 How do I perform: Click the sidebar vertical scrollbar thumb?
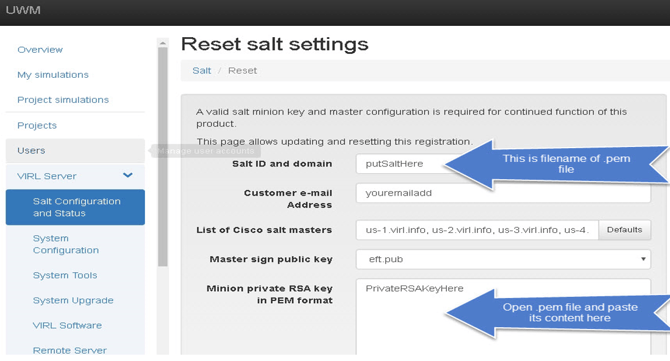click(162, 157)
